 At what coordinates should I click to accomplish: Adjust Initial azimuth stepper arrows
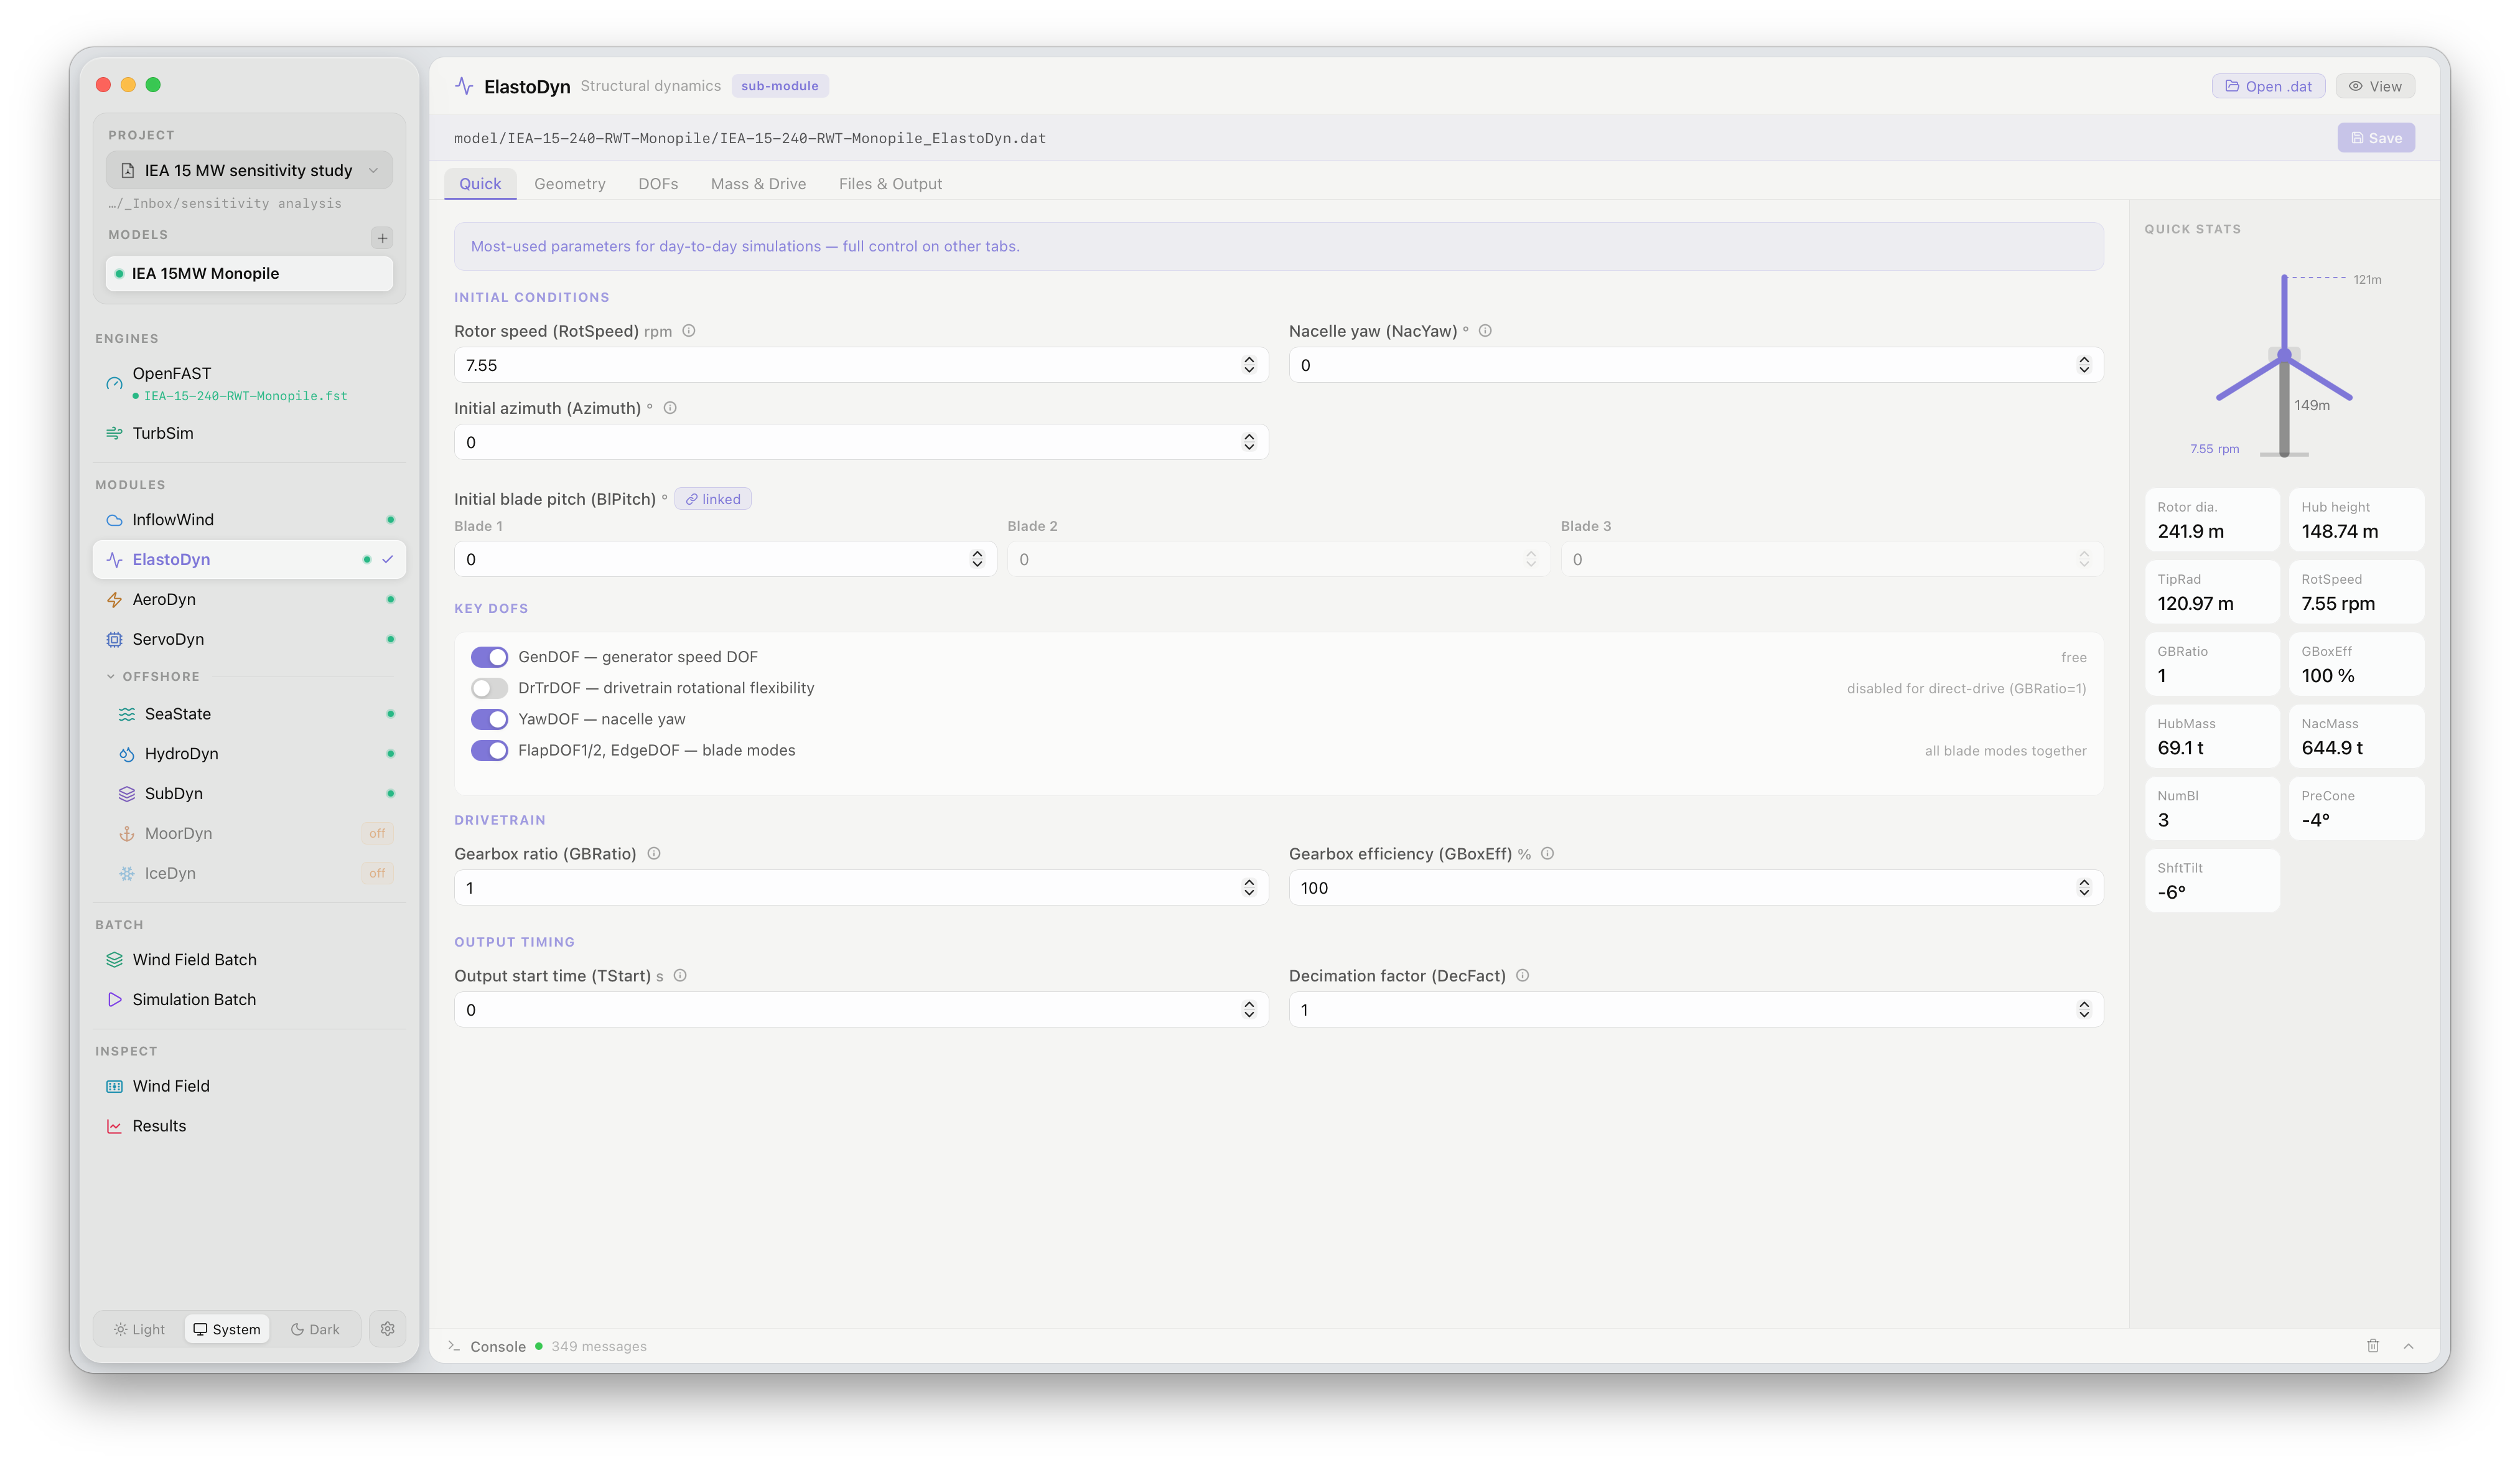click(1249, 442)
